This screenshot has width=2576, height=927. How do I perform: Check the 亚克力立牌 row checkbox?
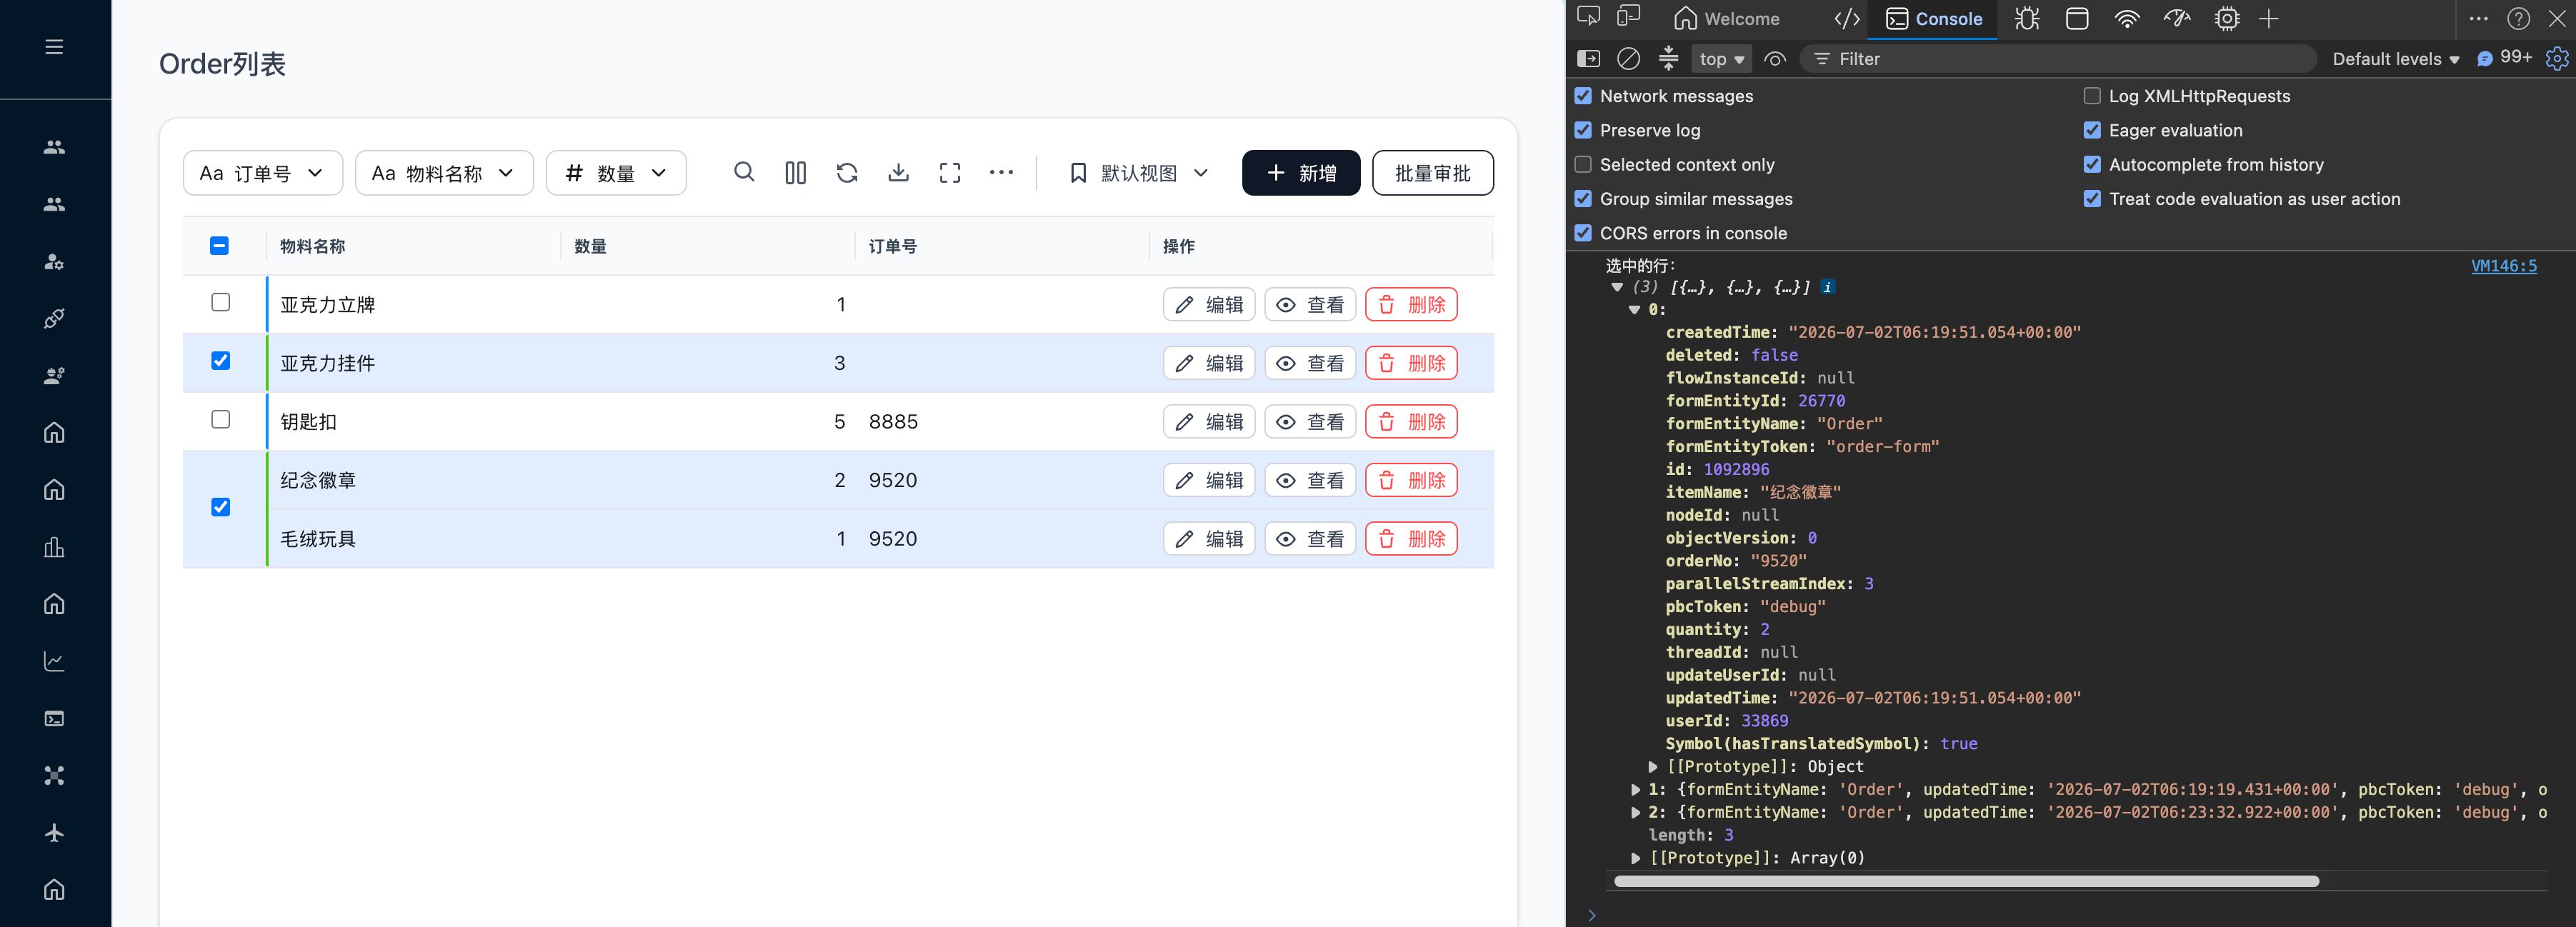point(221,302)
